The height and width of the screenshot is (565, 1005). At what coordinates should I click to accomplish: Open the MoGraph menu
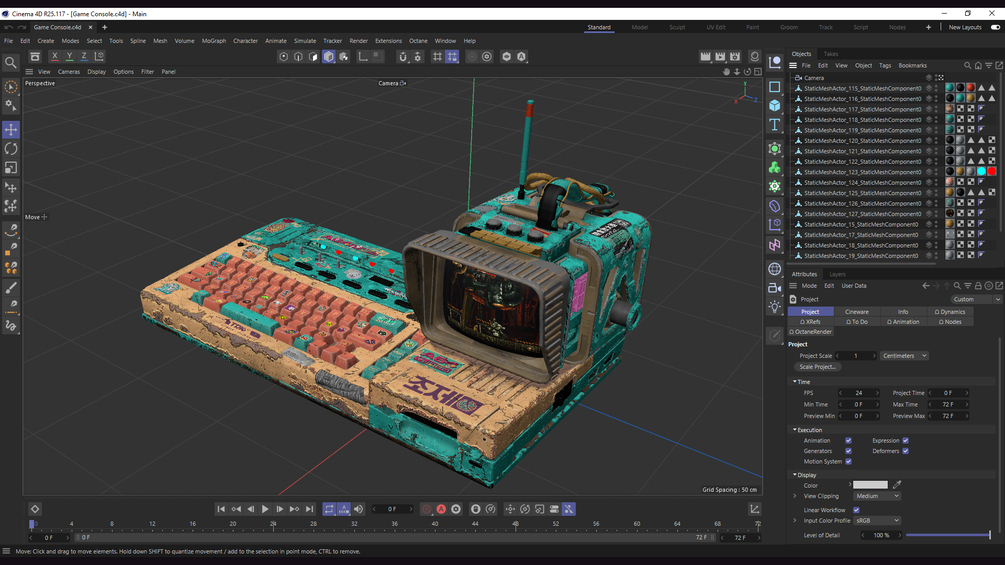coord(213,41)
